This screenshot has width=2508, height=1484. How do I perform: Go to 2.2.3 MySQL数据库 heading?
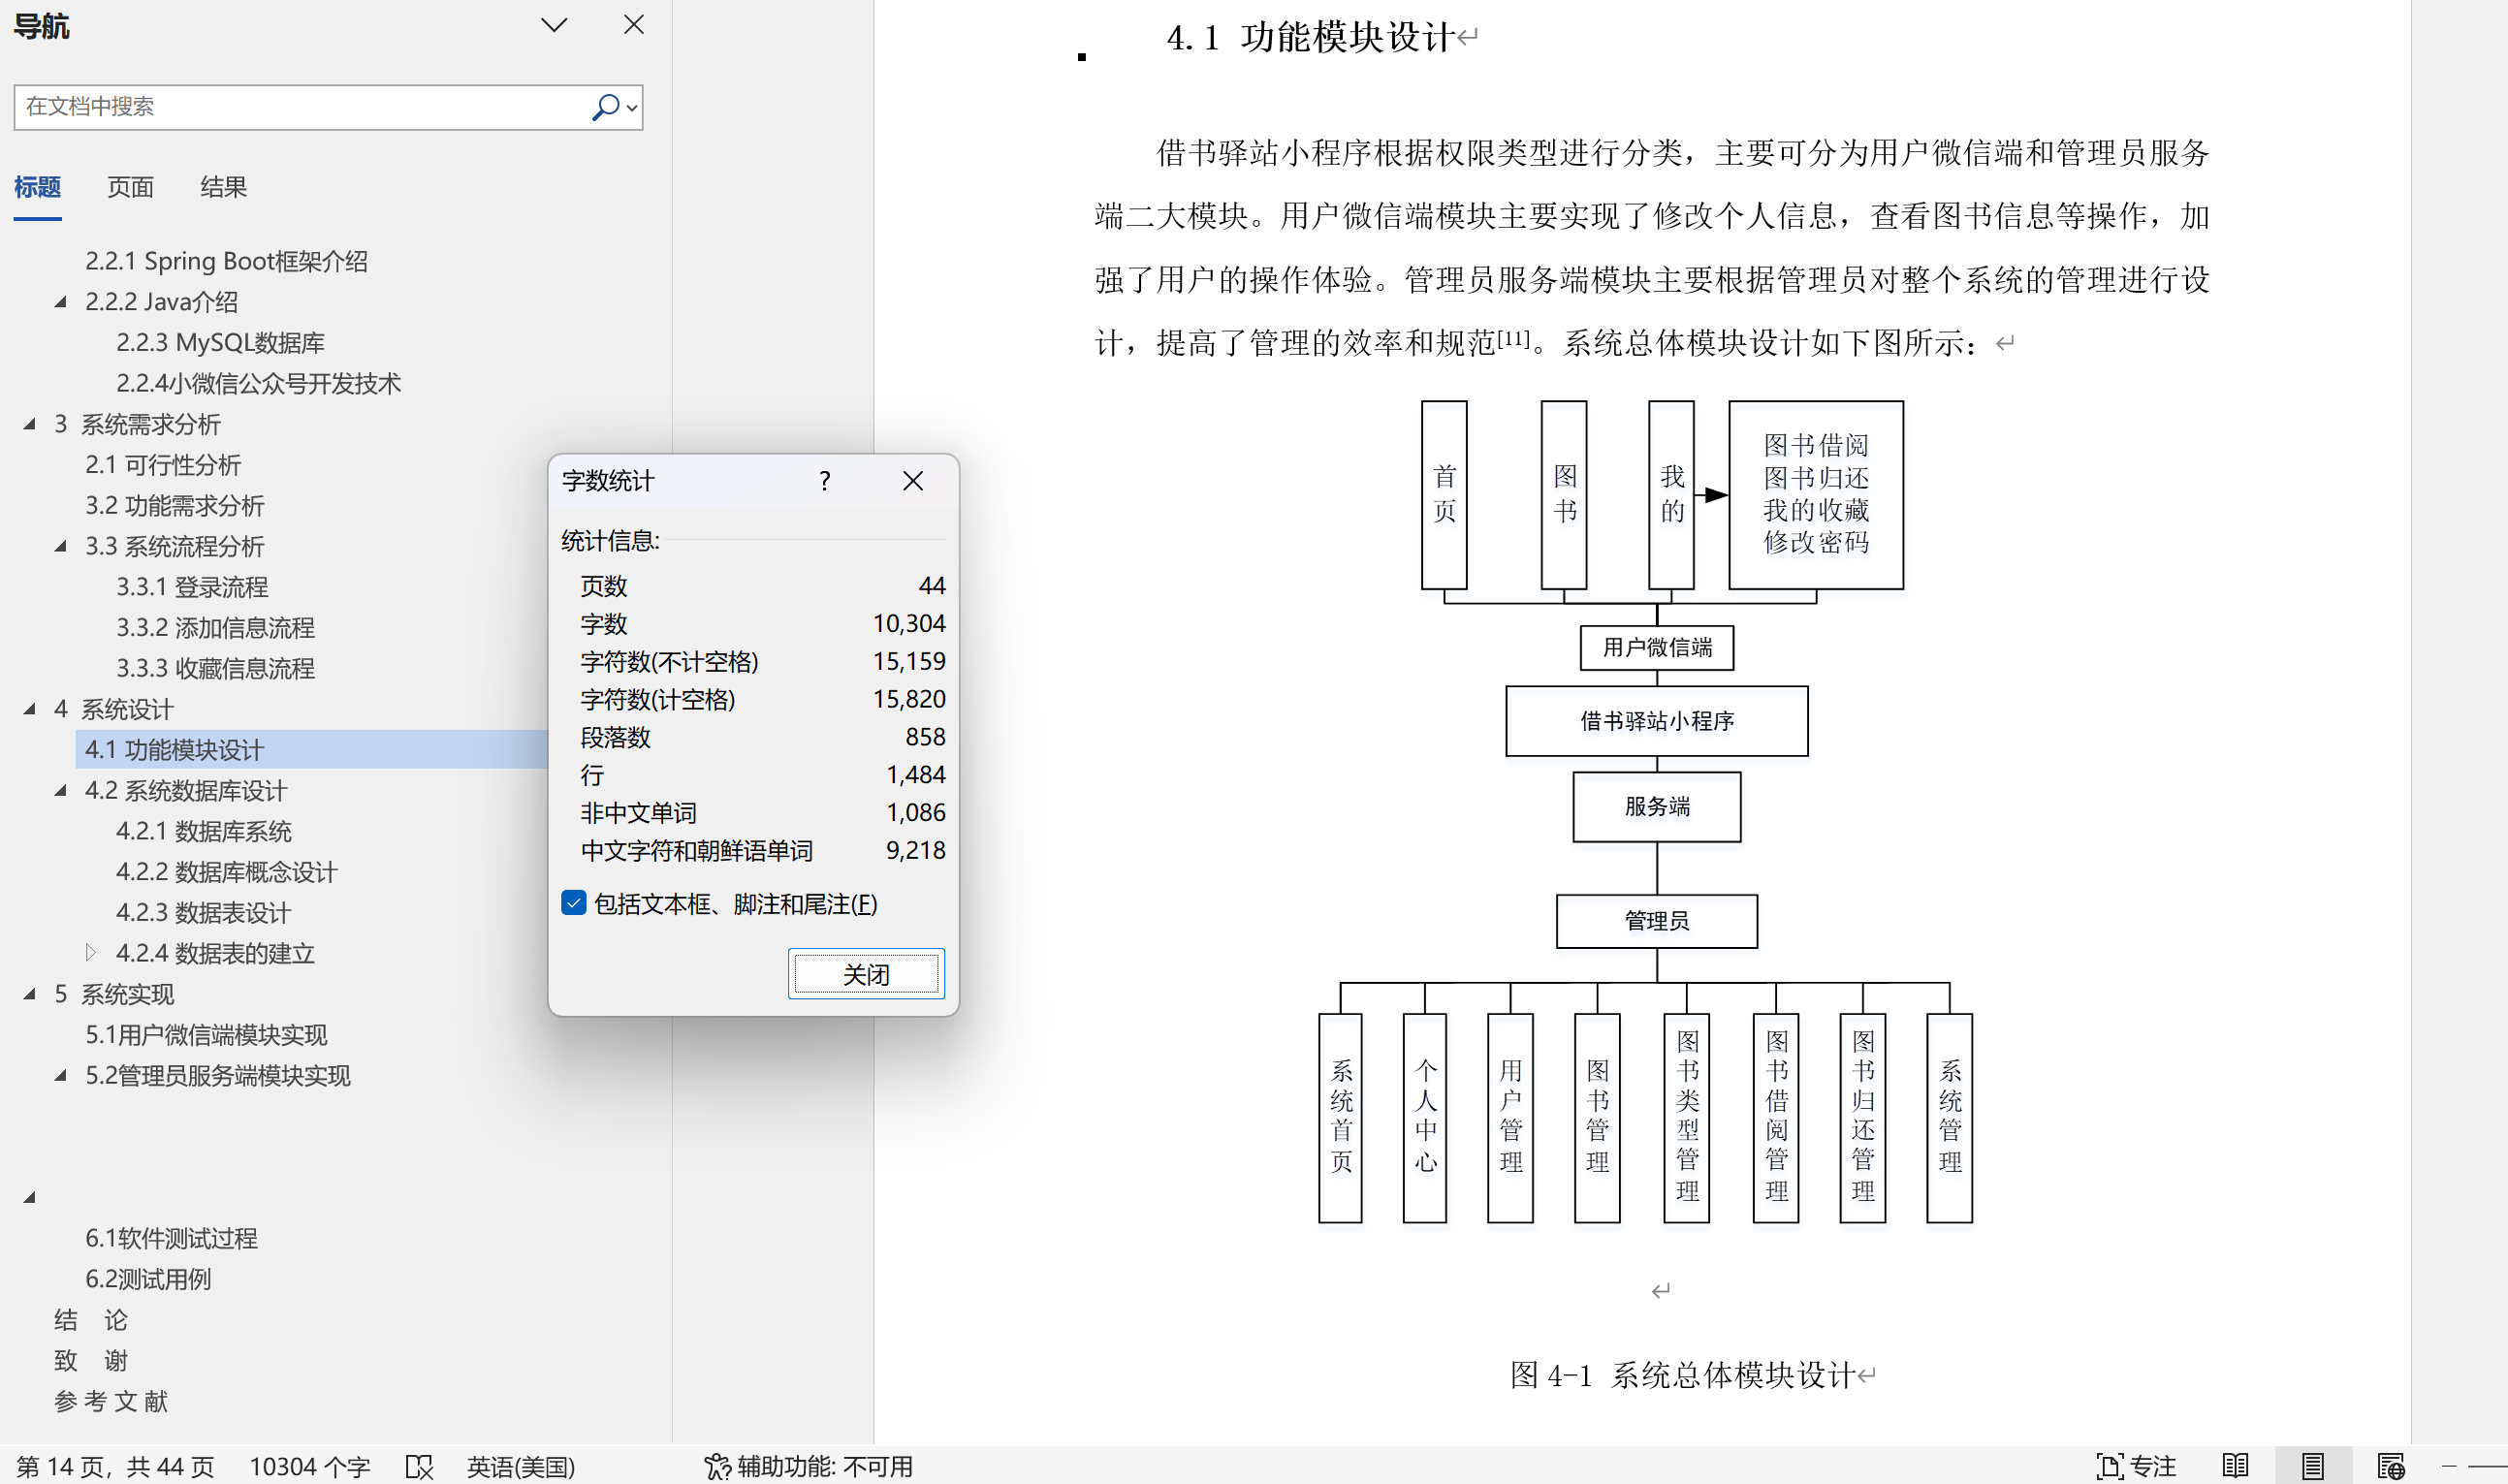[220, 342]
